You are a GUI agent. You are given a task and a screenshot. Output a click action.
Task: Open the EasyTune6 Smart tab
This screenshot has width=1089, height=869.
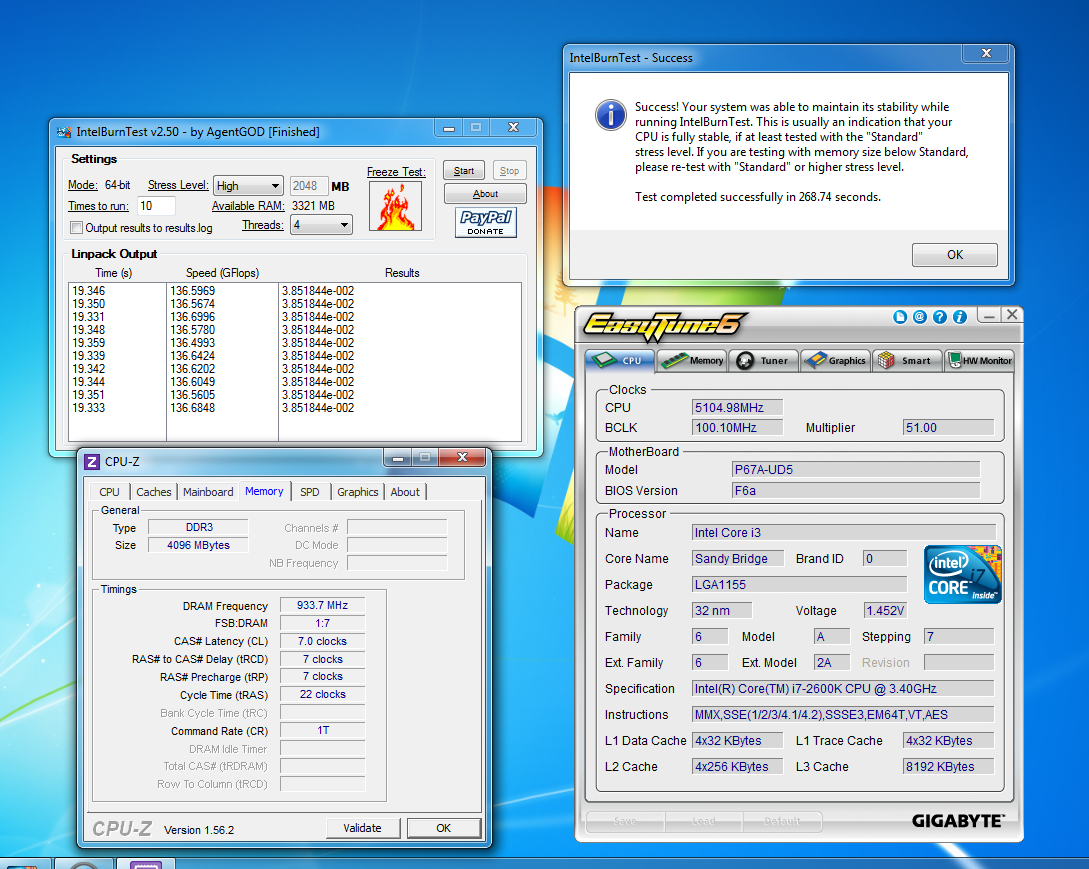click(906, 361)
